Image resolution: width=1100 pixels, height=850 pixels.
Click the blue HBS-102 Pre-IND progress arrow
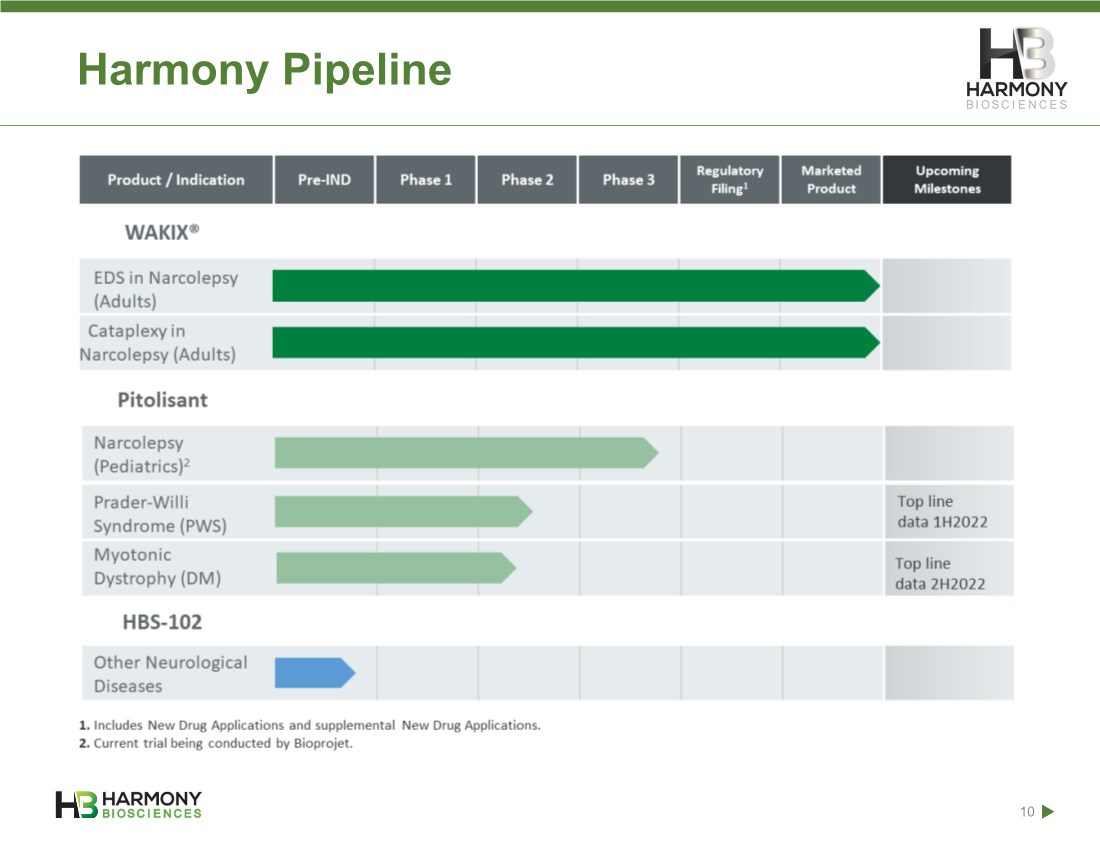(x=315, y=673)
